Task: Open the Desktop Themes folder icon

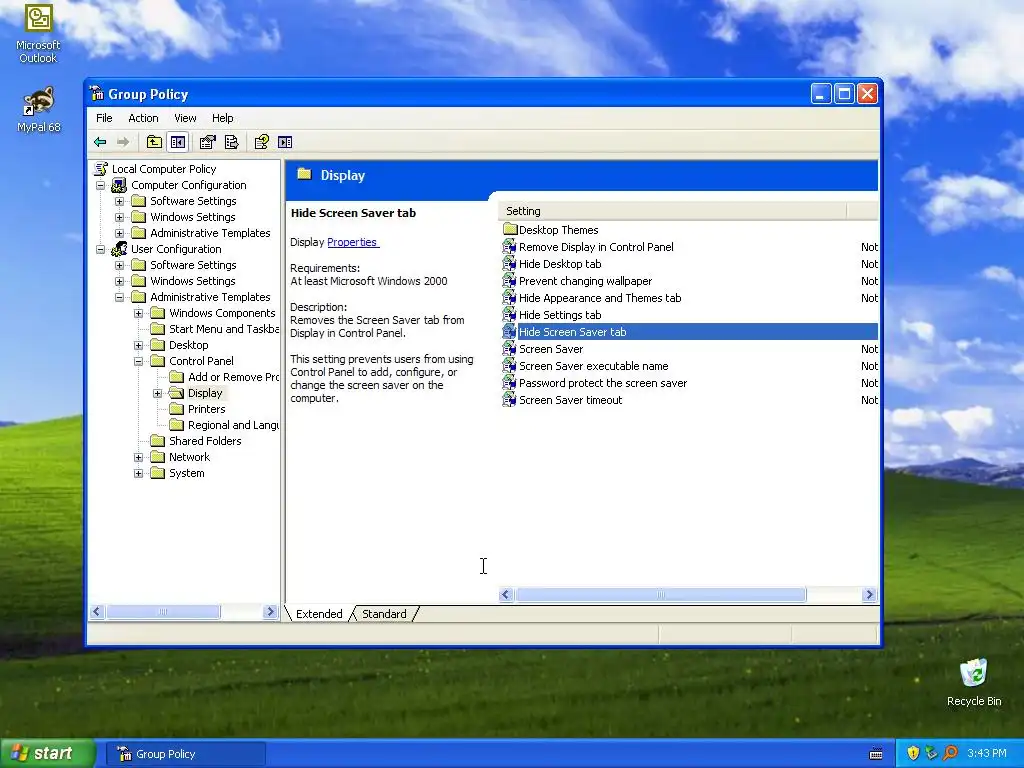Action: [x=510, y=230]
